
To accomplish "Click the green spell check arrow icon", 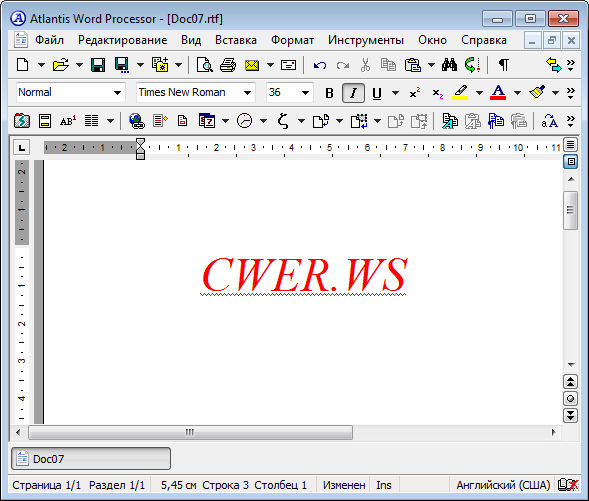I will point(472,65).
